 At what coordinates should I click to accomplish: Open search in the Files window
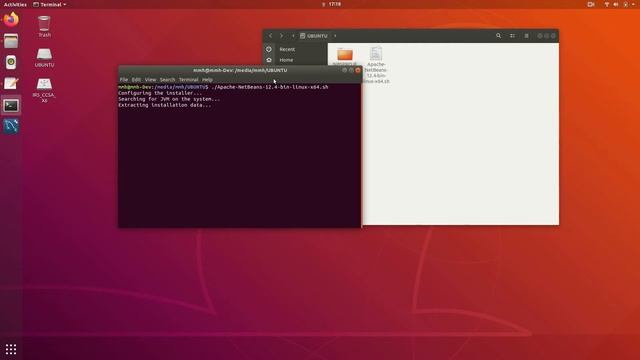[498, 36]
